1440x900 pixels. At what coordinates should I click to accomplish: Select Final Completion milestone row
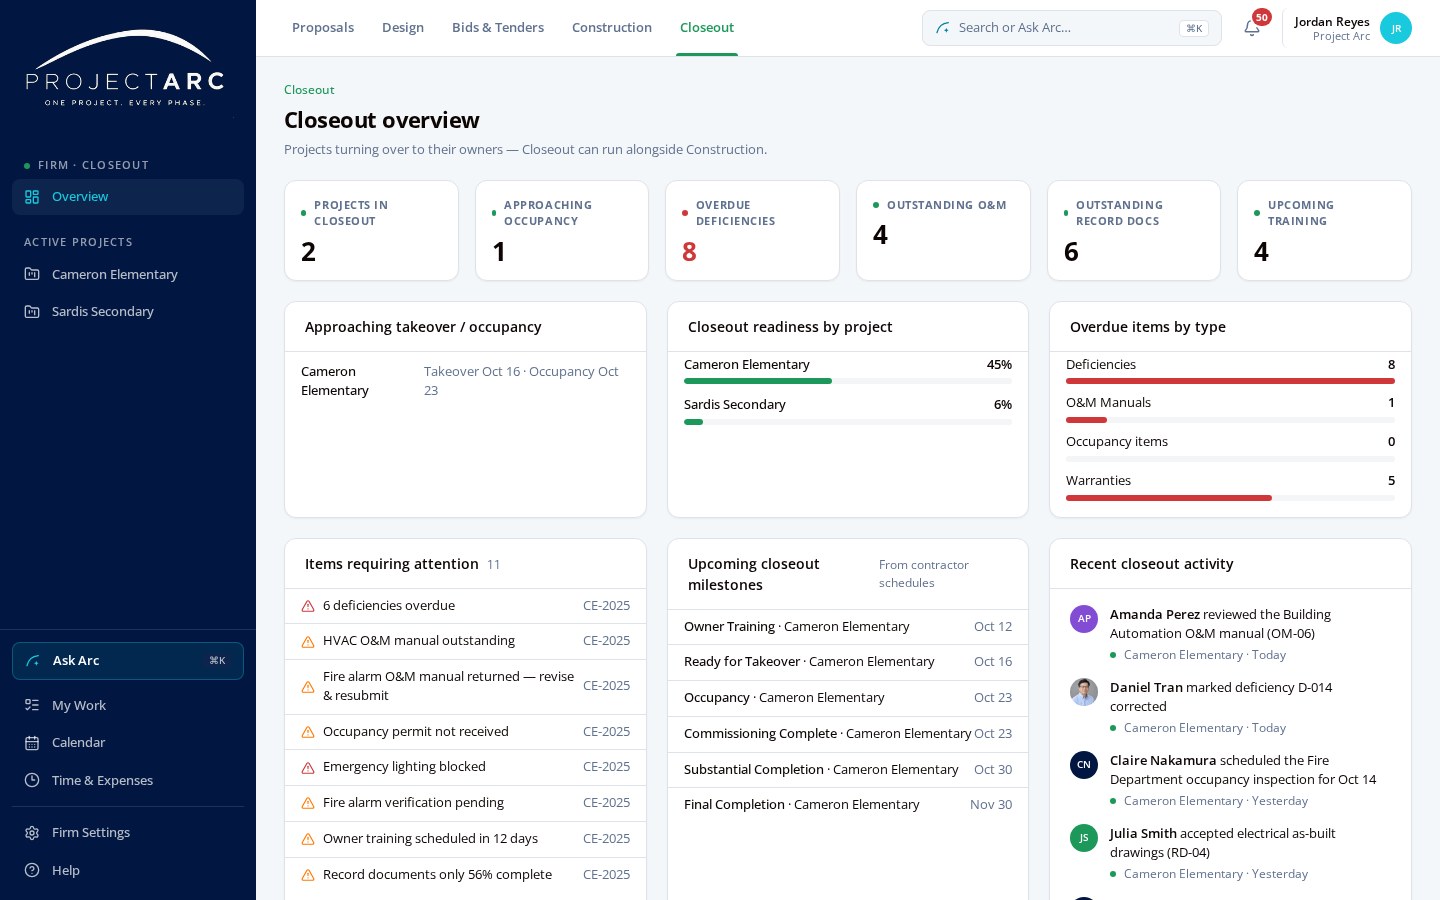[x=848, y=805]
